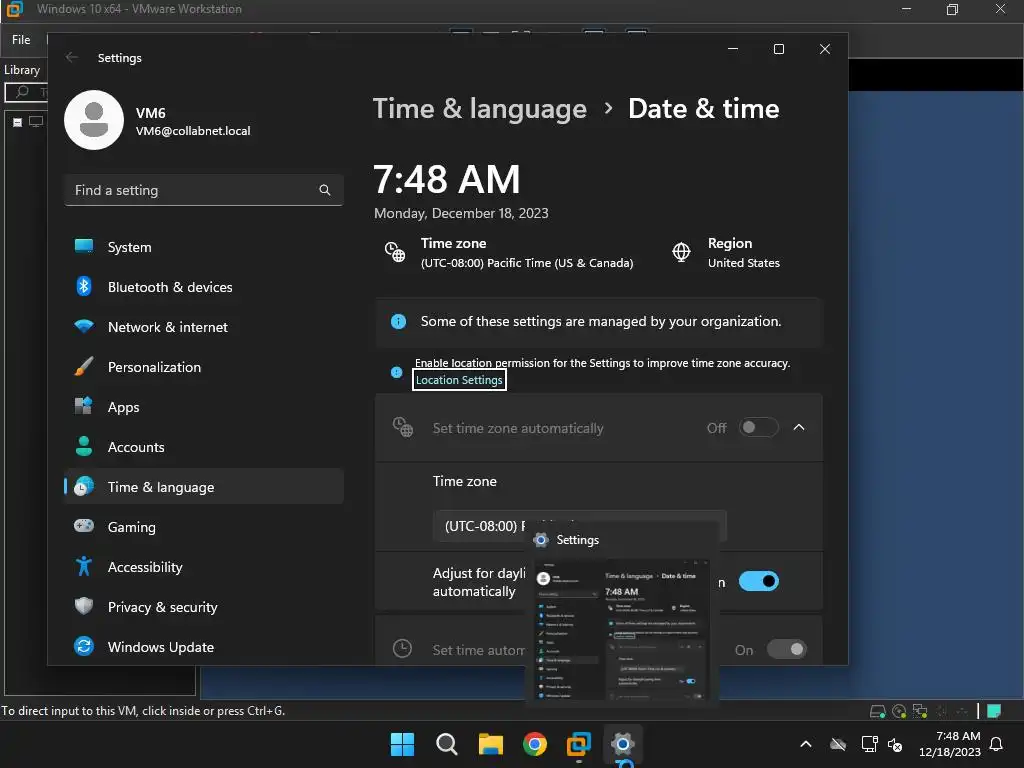Screen dimensions: 1024x768
Task: Open Network & internet category
Action: (x=204, y=327)
